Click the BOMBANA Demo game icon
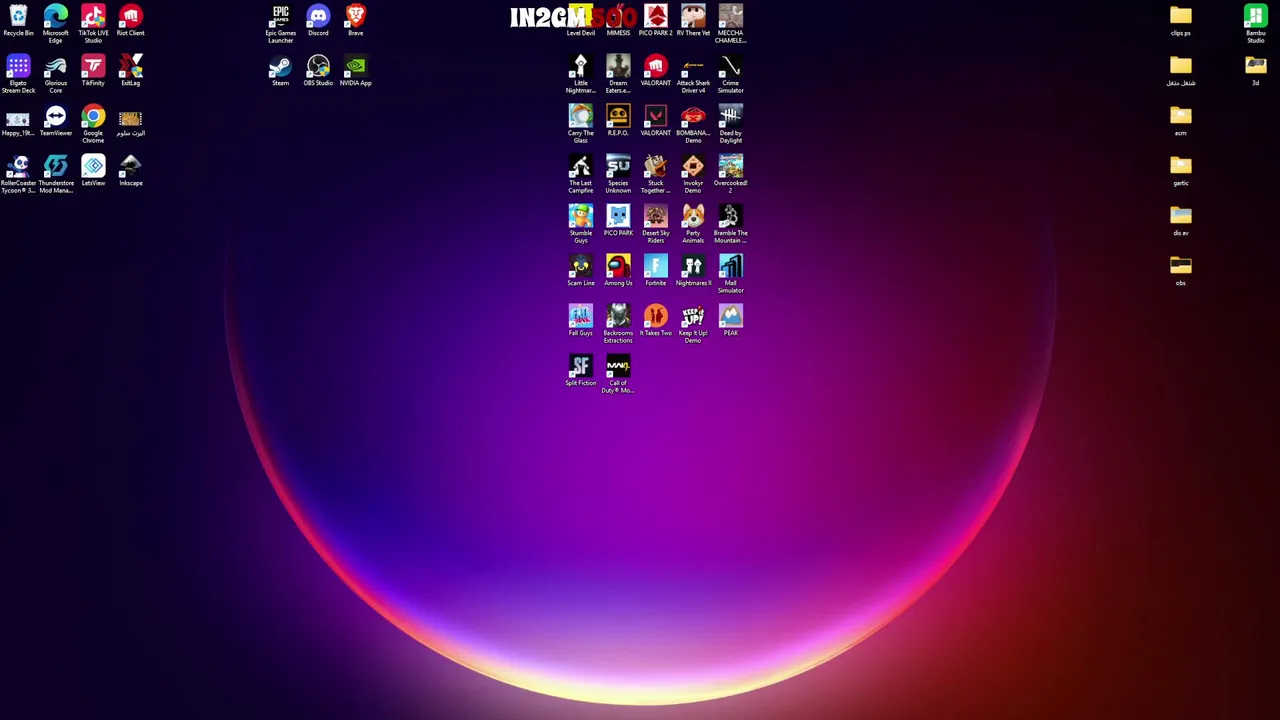The width and height of the screenshot is (1280, 720). 693,116
